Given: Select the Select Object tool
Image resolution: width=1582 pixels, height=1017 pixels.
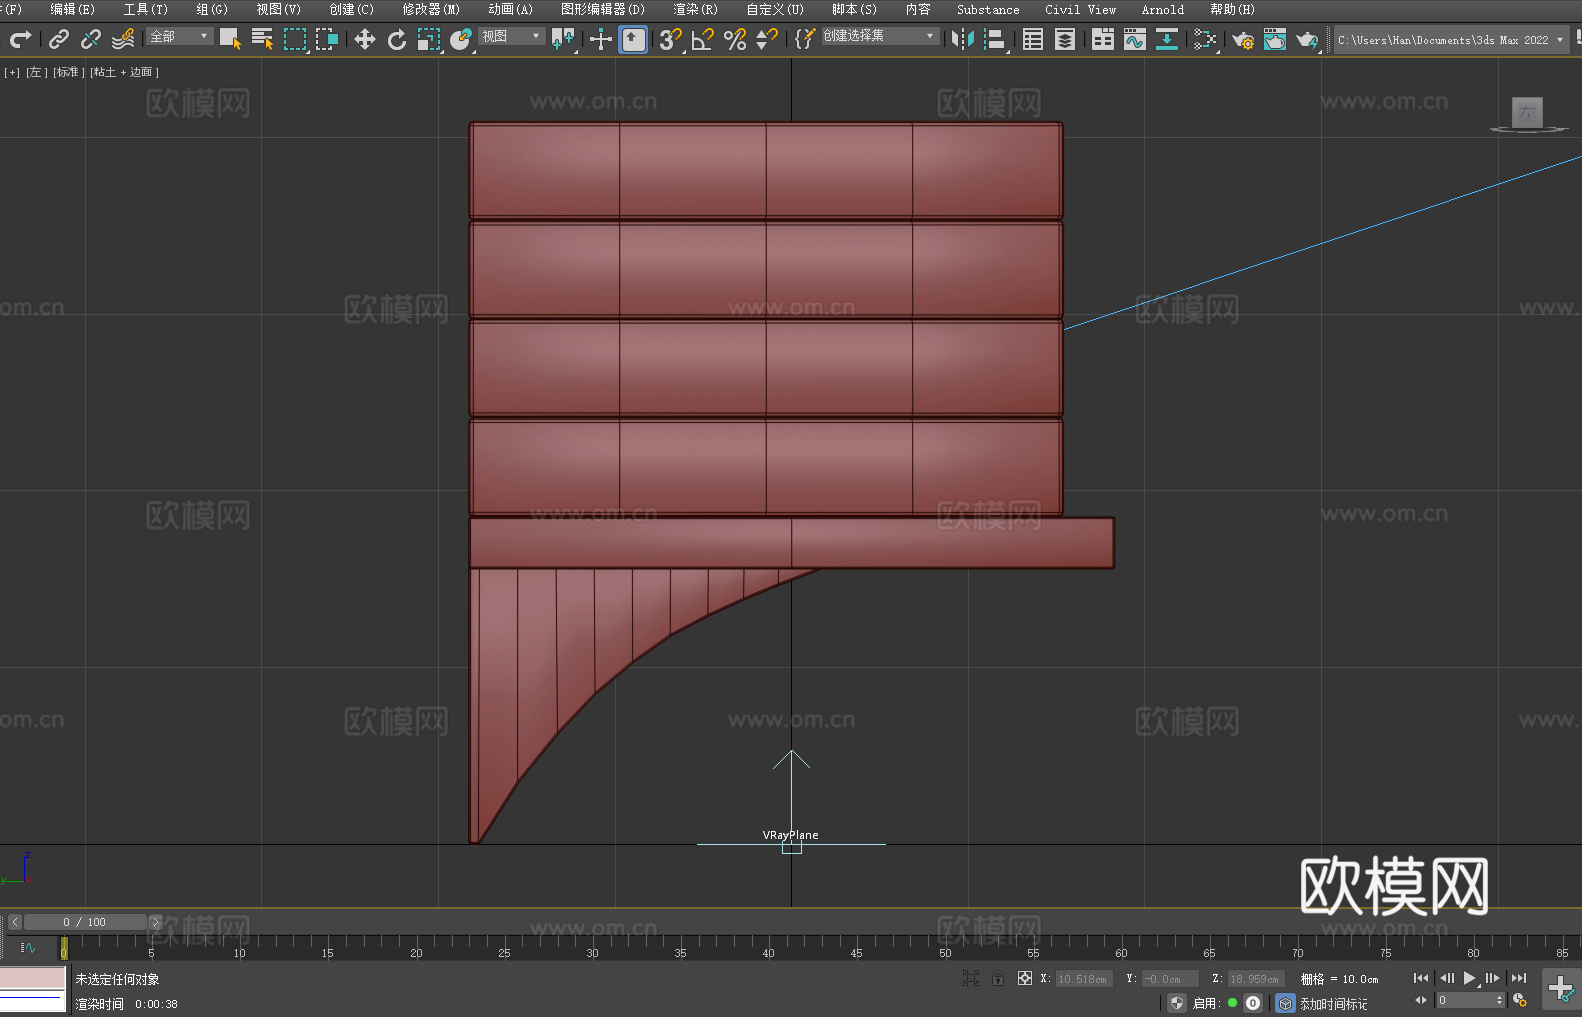Looking at the screenshot, I should point(230,39).
